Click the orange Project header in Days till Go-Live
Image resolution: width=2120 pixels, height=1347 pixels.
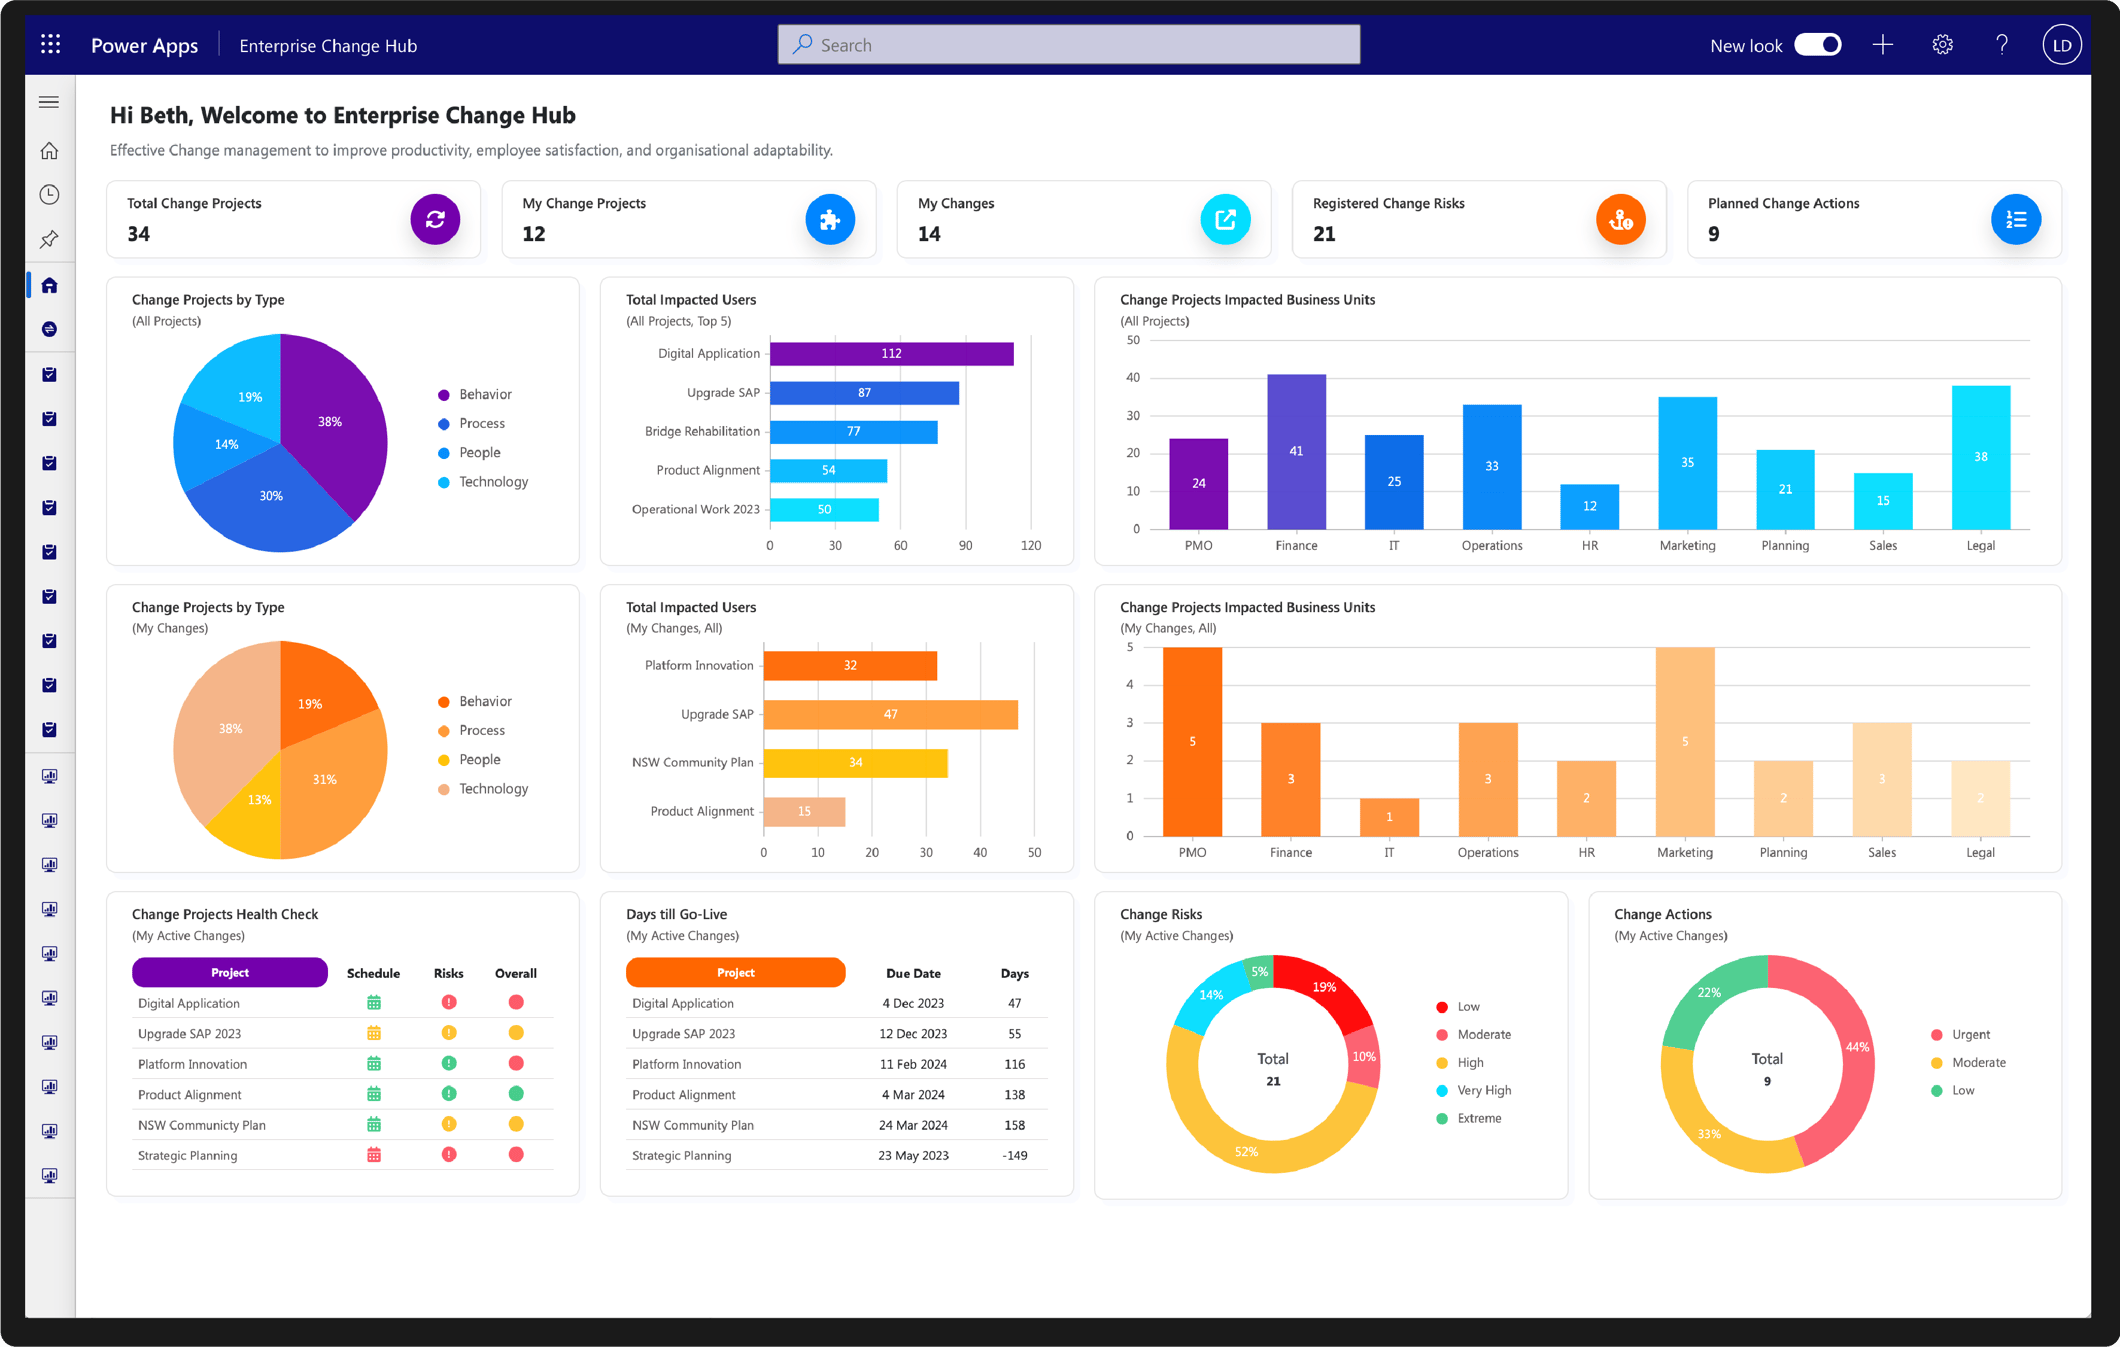click(x=736, y=972)
